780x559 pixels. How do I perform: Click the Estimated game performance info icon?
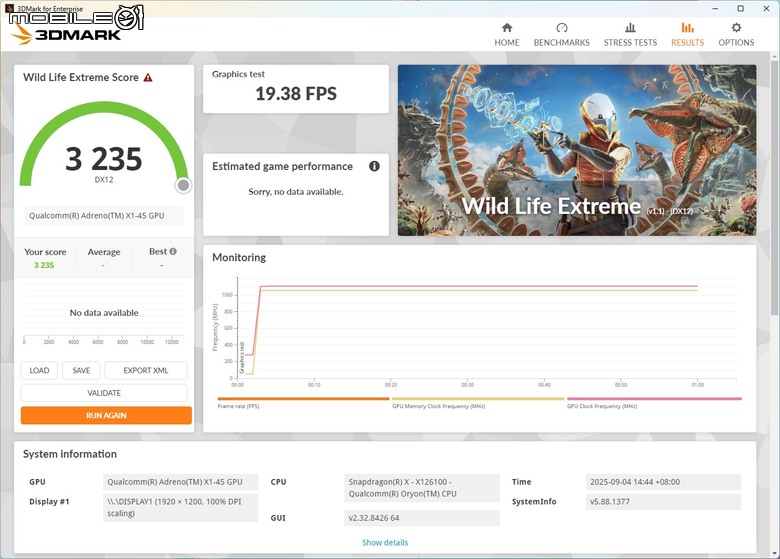[374, 166]
